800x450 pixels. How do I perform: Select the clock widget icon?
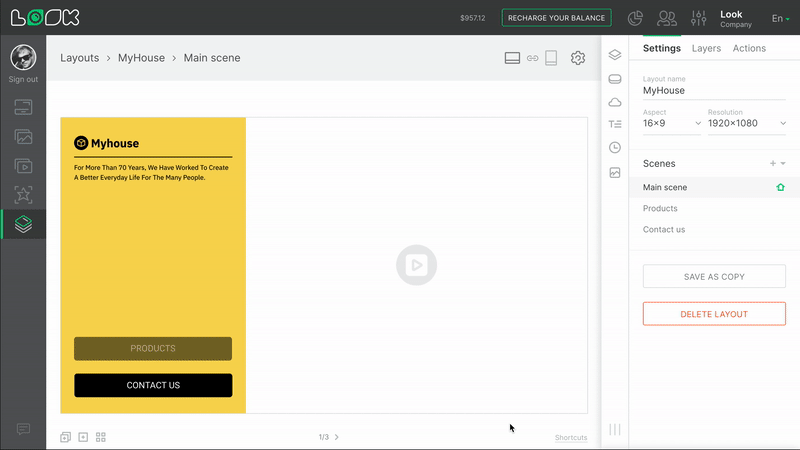(x=615, y=148)
